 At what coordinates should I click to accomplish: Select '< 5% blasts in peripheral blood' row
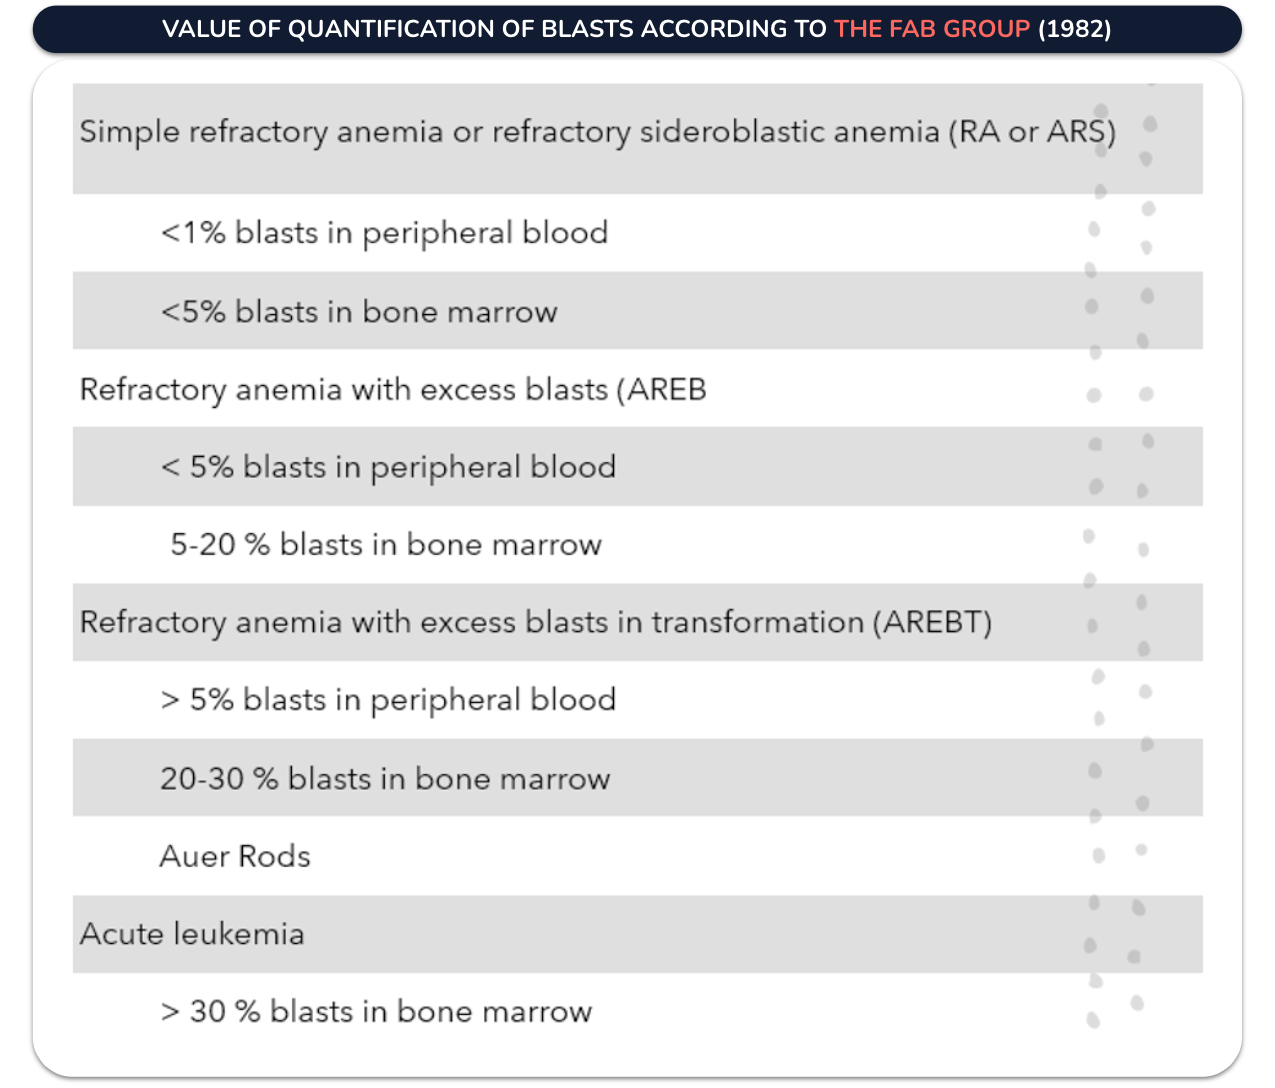point(637,466)
